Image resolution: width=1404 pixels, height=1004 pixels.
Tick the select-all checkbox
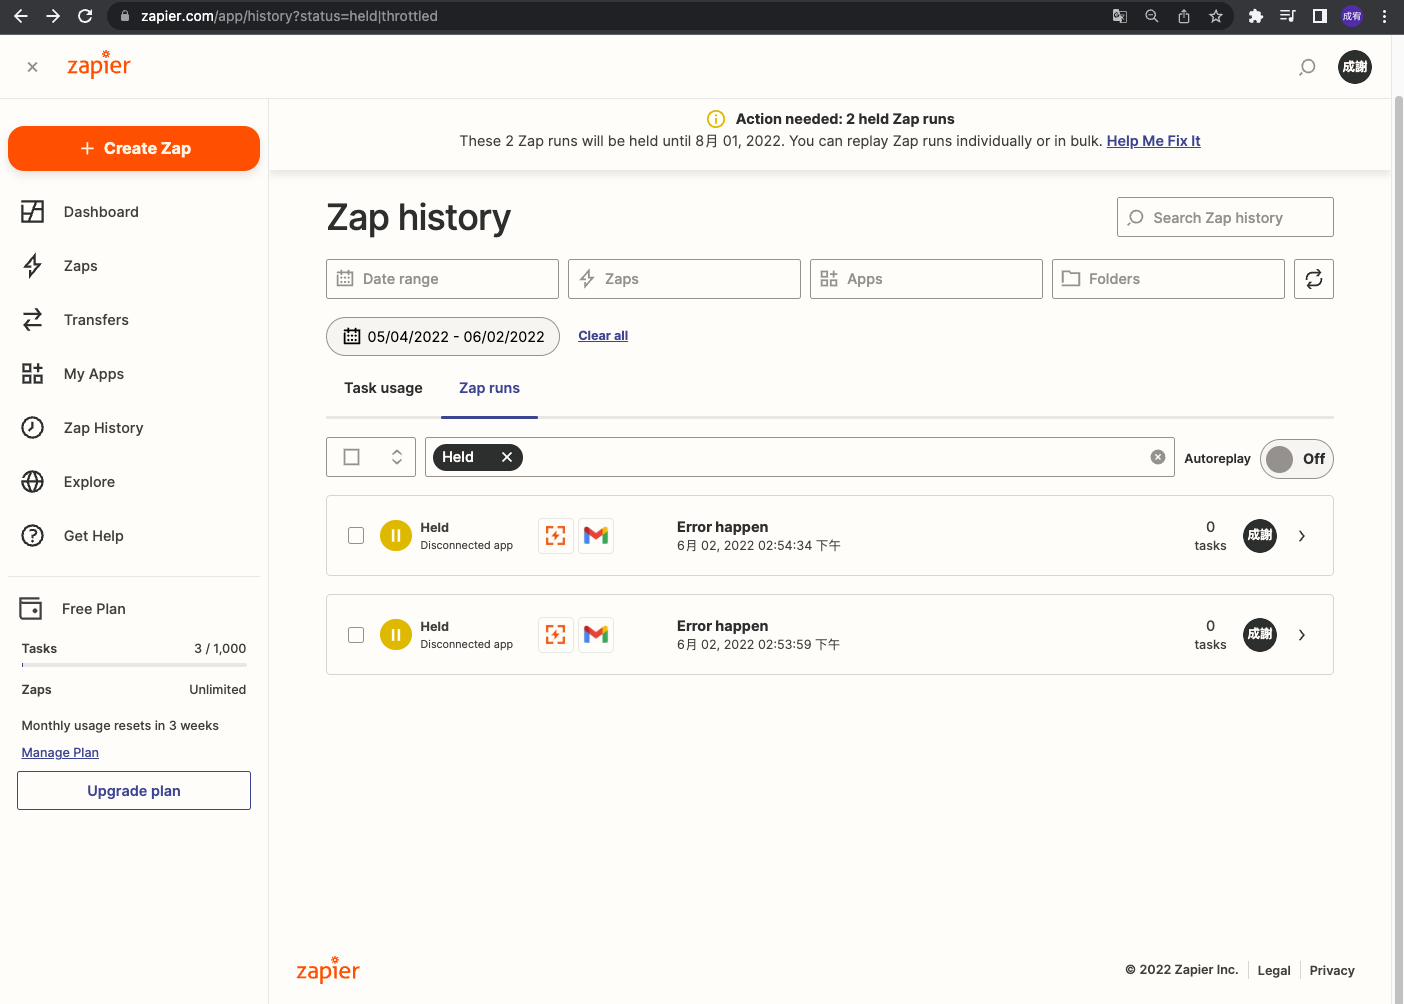click(x=351, y=457)
